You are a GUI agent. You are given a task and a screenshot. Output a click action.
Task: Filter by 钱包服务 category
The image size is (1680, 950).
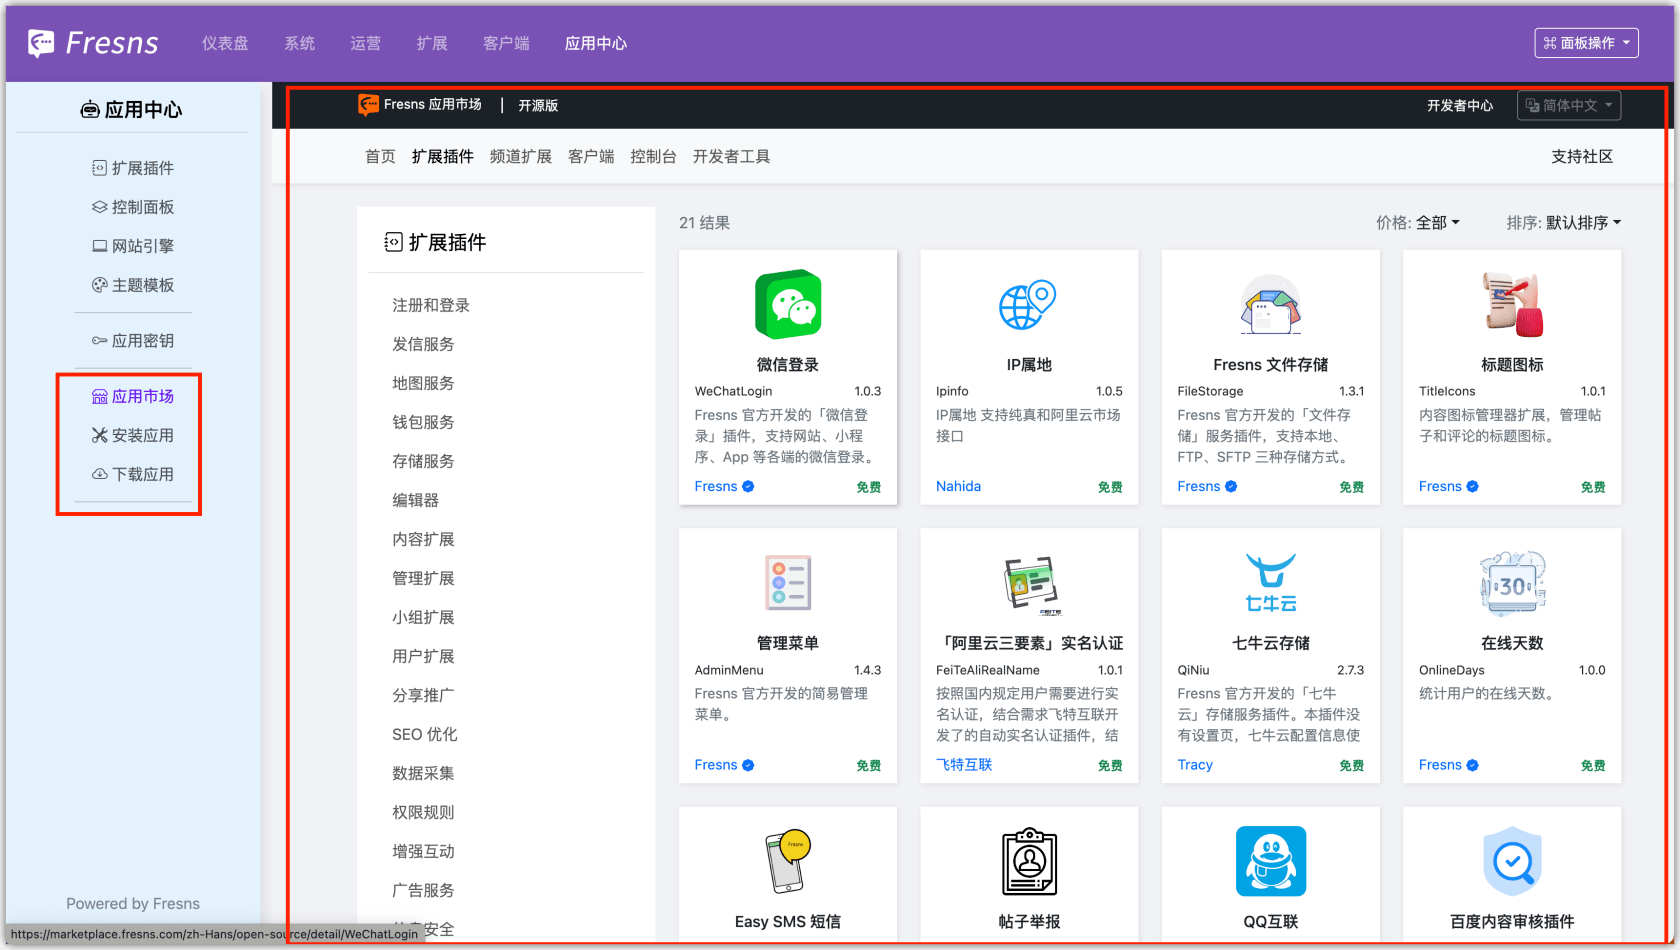(x=423, y=423)
